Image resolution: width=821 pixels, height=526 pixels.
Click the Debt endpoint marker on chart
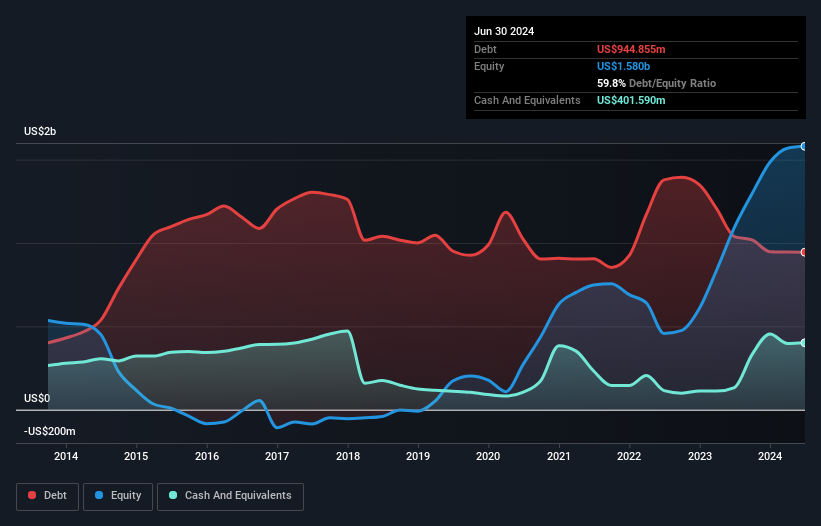[804, 252]
